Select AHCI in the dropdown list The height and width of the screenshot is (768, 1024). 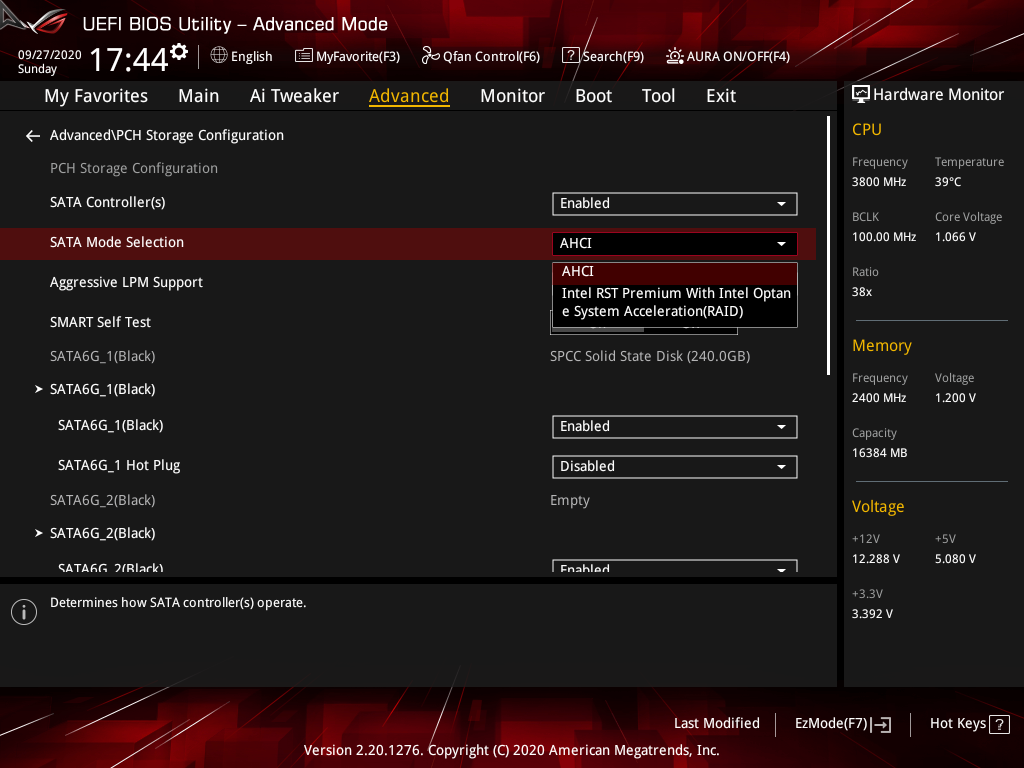coord(675,272)
